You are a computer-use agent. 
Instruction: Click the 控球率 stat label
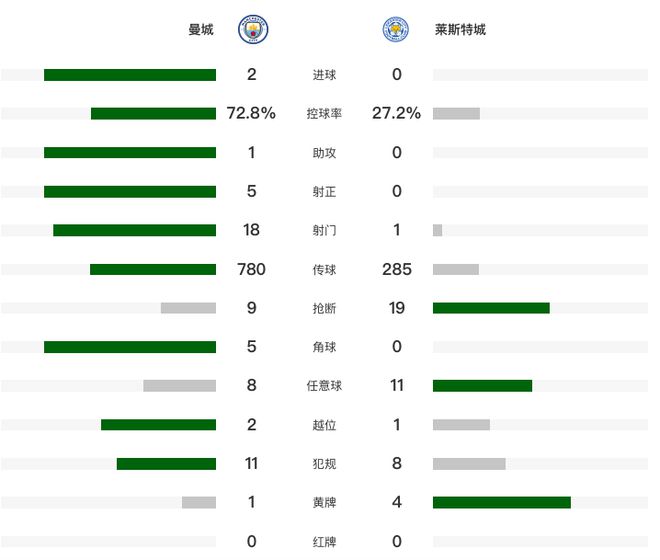pyautogui.click(x=324, y=114)
